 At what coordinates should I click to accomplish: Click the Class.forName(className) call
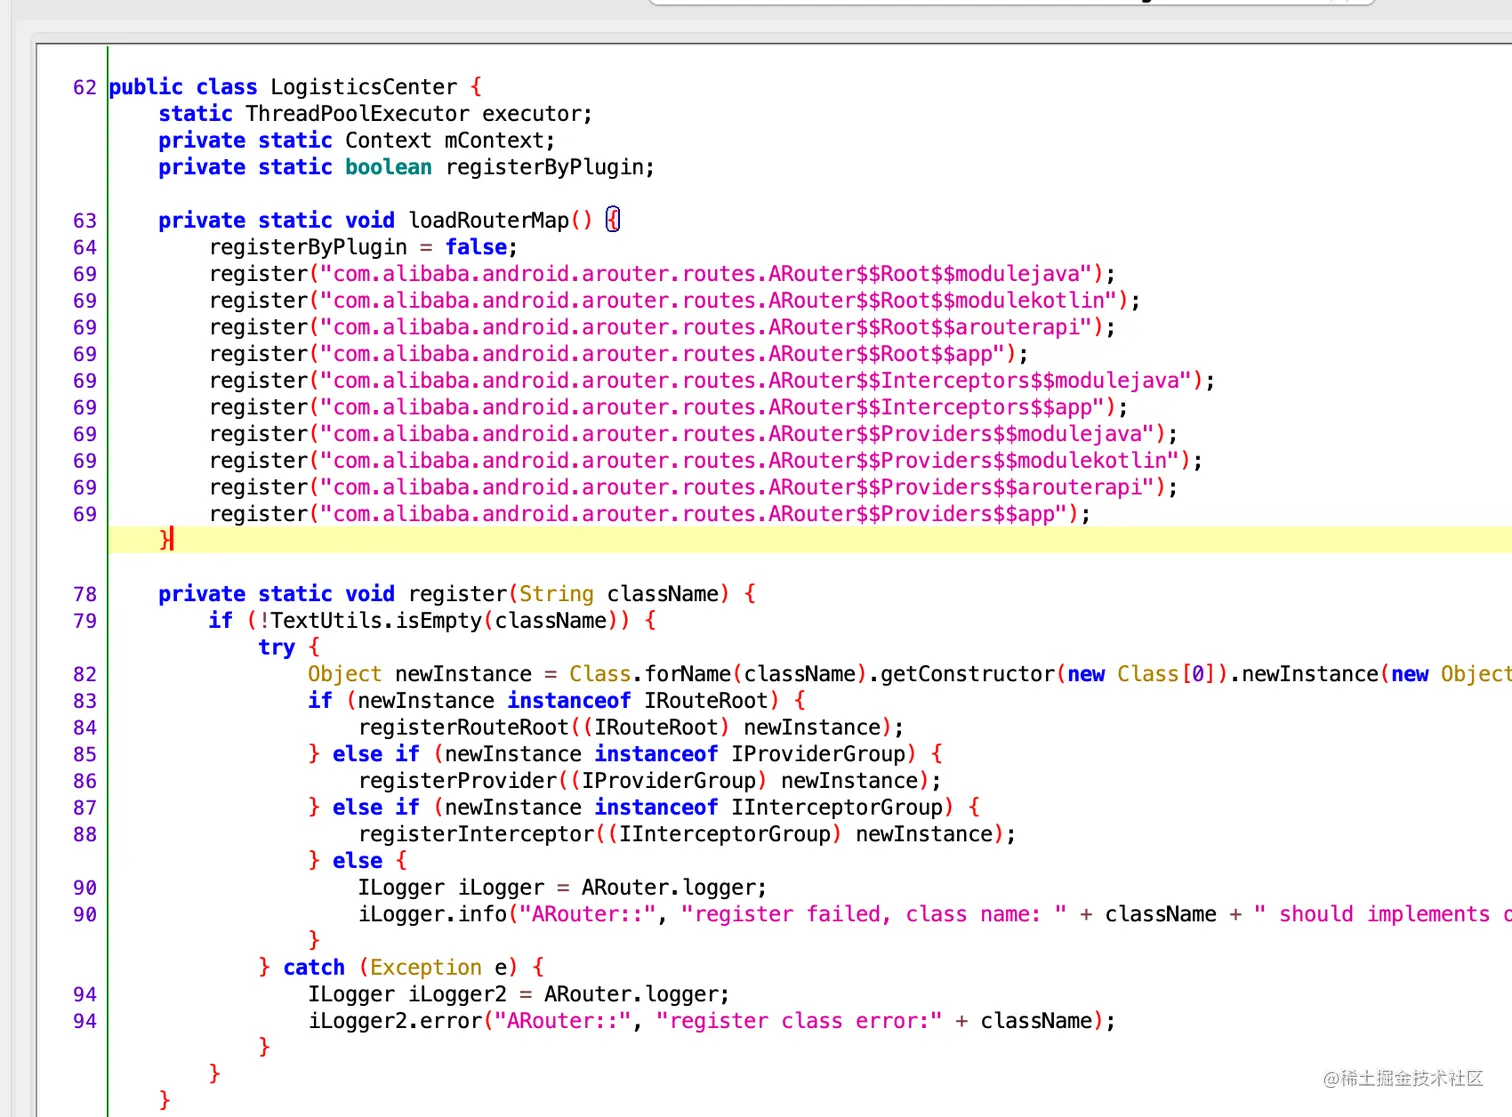tap(718, 674)
